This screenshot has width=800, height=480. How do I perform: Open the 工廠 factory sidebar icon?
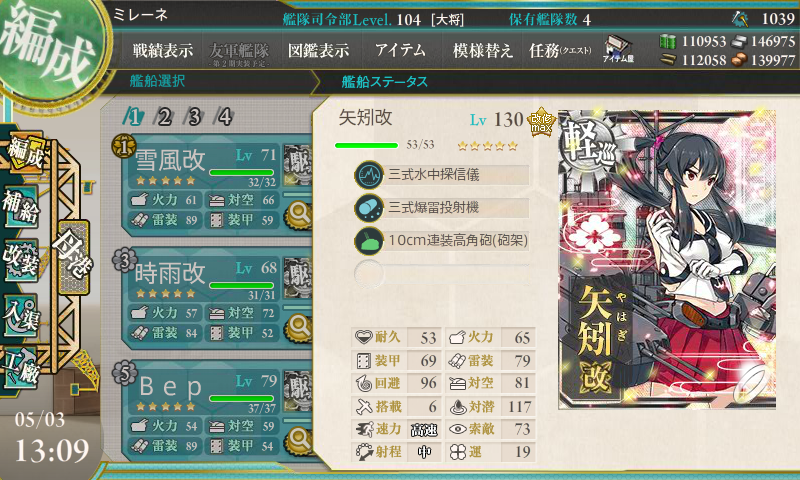tap(21, 368)
